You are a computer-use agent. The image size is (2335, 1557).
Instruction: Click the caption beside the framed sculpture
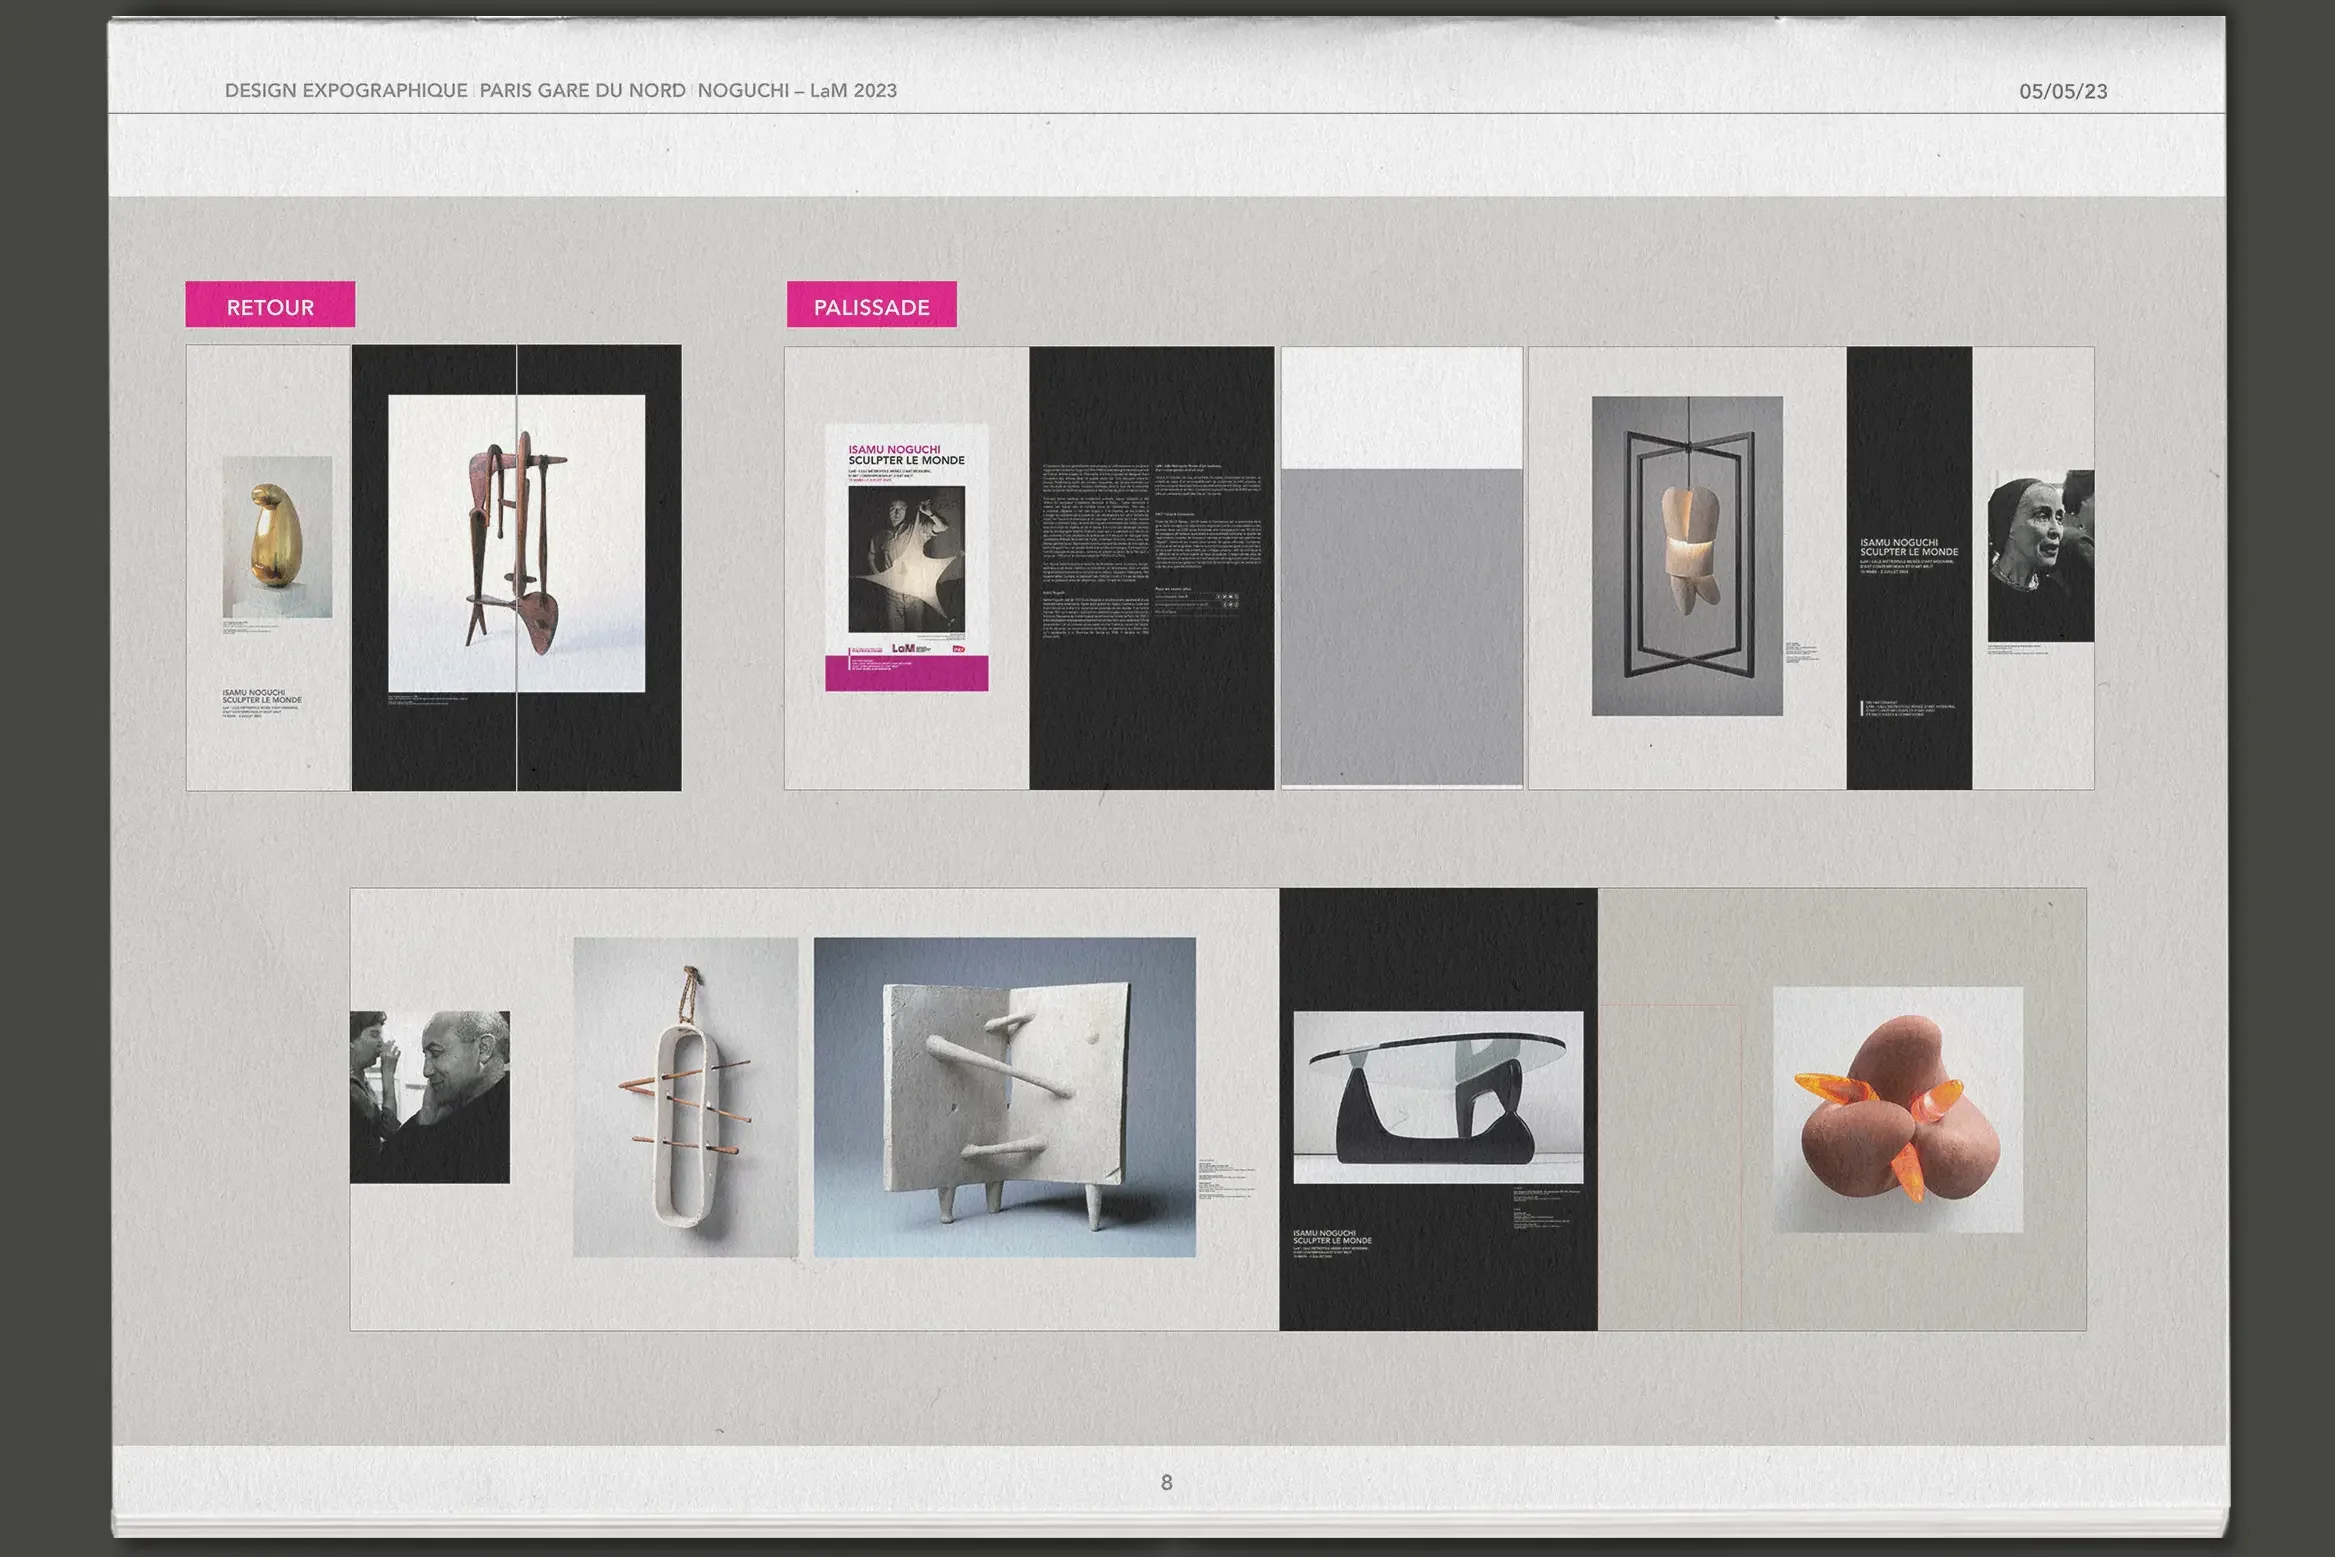[1802, 651]
